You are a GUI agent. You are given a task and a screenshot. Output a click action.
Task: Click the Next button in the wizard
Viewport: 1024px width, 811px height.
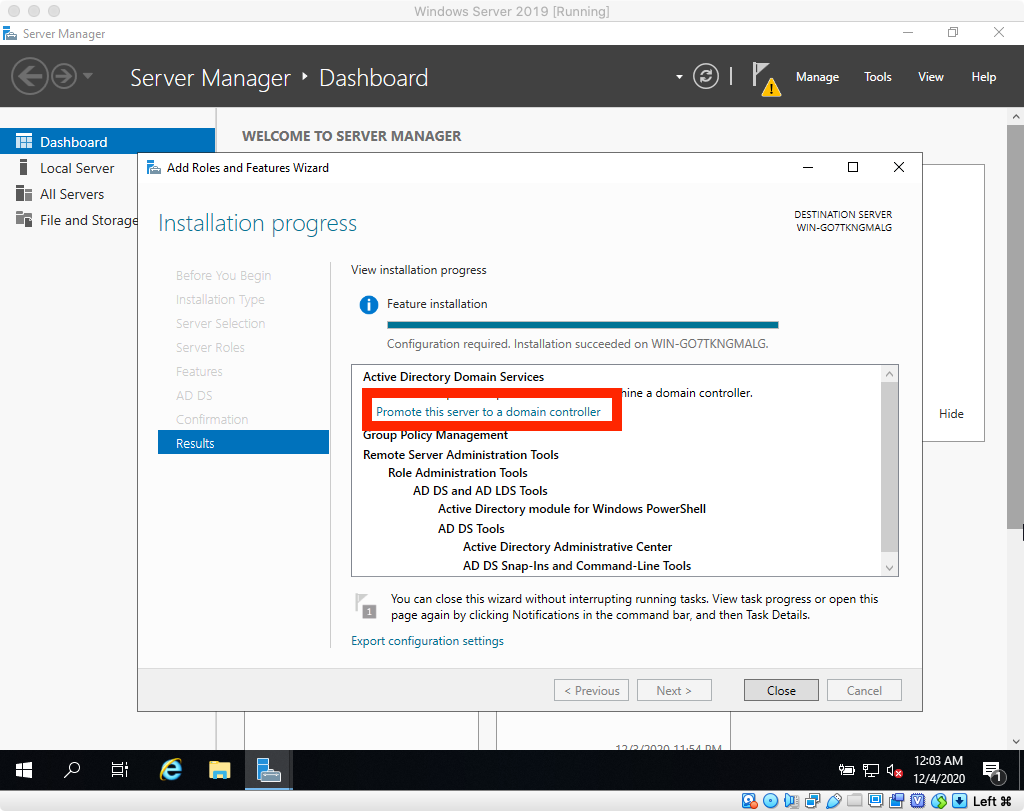(x=674, y=690)
